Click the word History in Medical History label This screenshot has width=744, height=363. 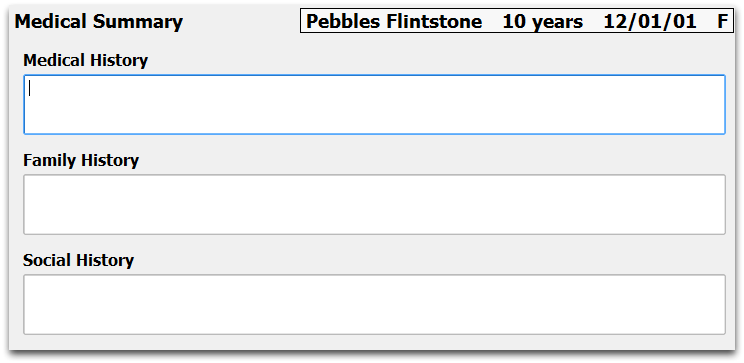tap(120, 61)
